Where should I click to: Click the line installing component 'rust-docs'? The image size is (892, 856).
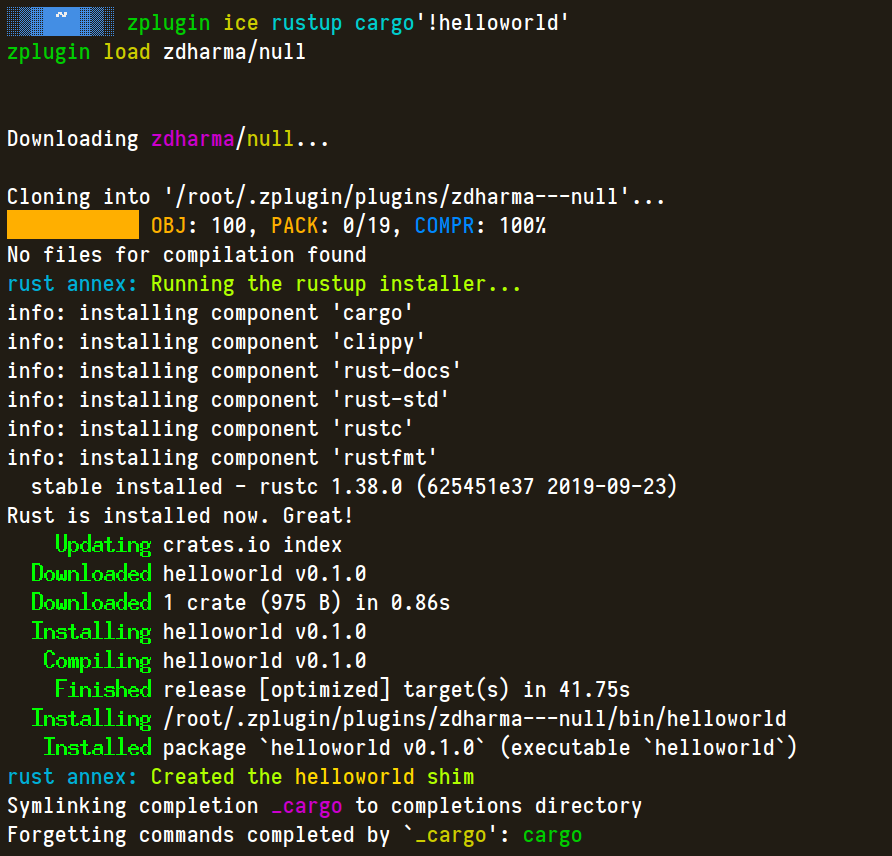coord(234,371)
